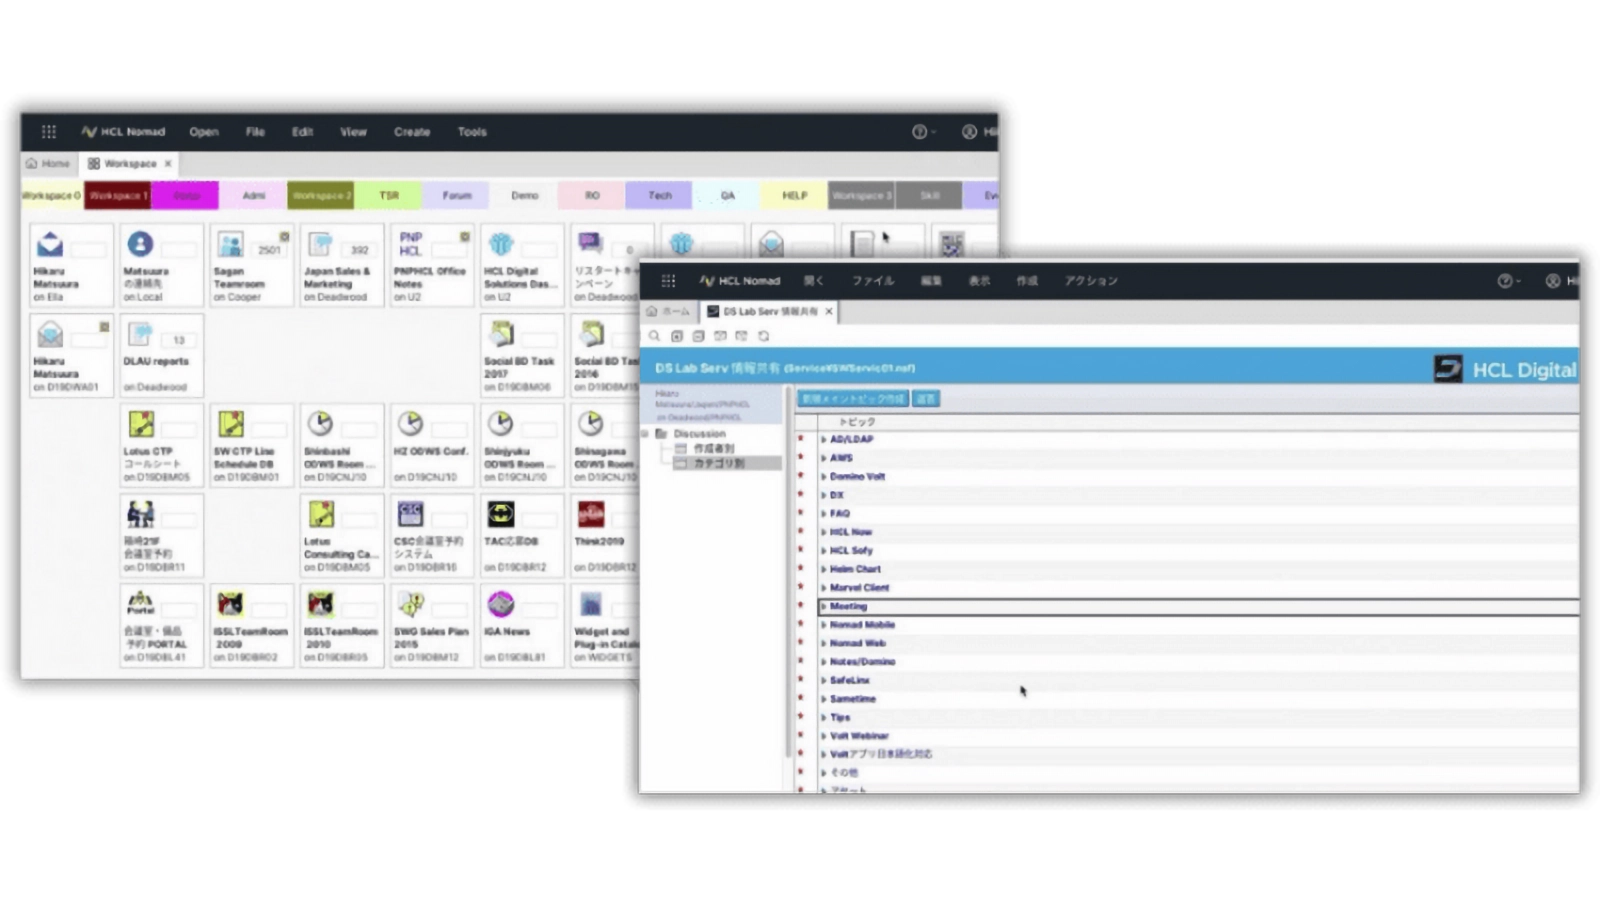Select the TSR workspace page tab
1600x900 pixels.
(389, 196)
